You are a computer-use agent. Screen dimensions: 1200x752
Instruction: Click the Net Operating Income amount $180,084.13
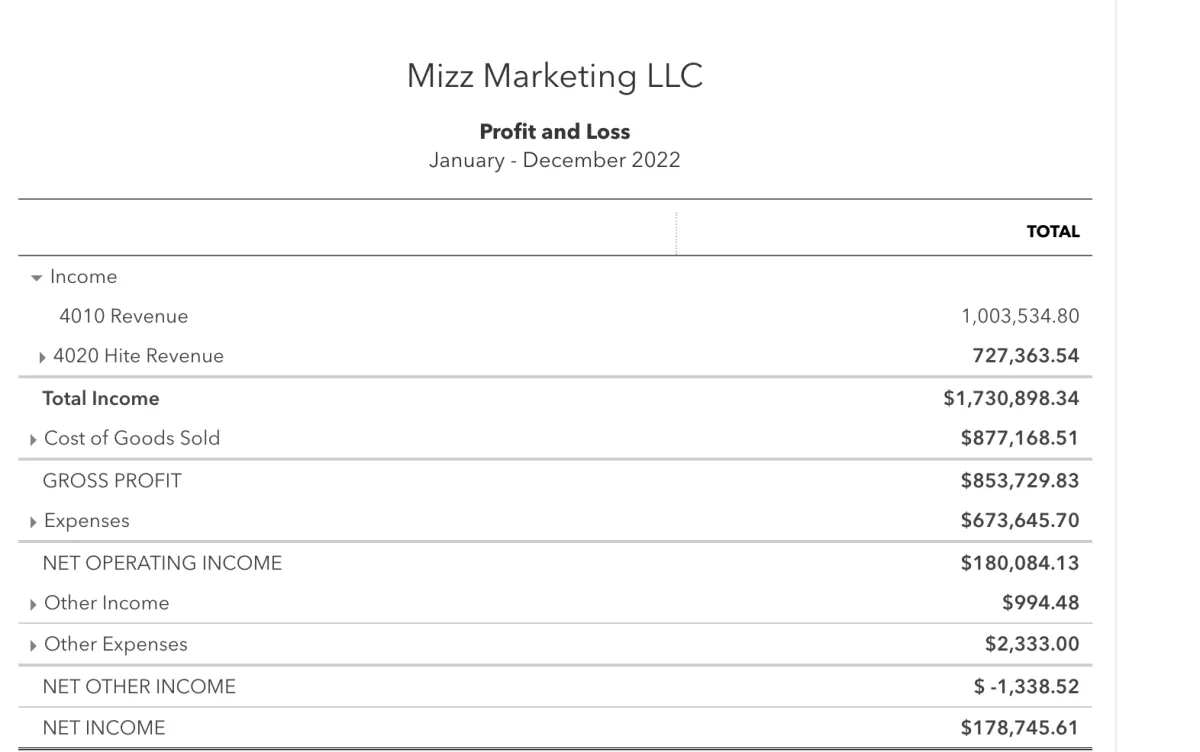[x=1020, y=563]
